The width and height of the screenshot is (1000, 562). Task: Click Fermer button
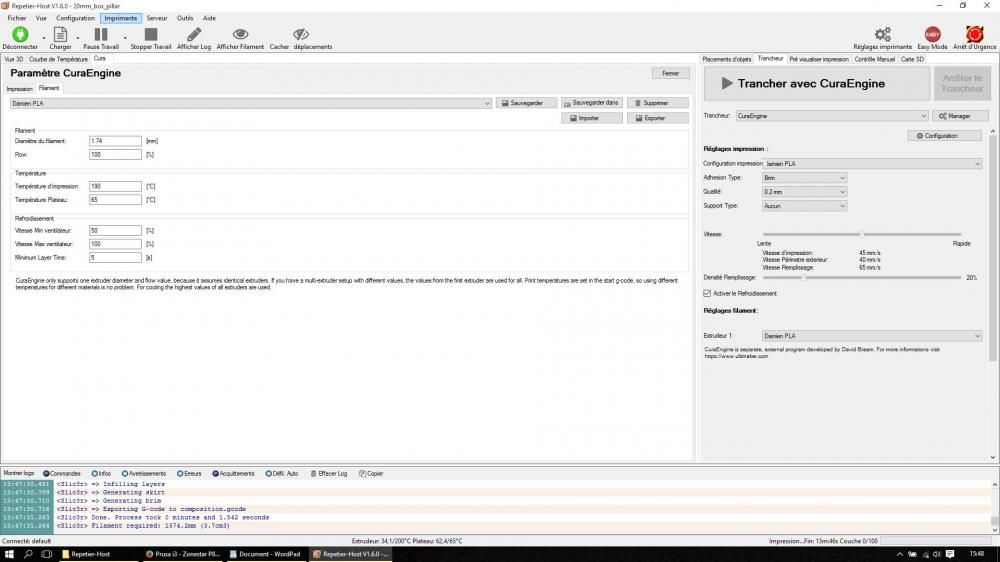(x=670, y=73)
